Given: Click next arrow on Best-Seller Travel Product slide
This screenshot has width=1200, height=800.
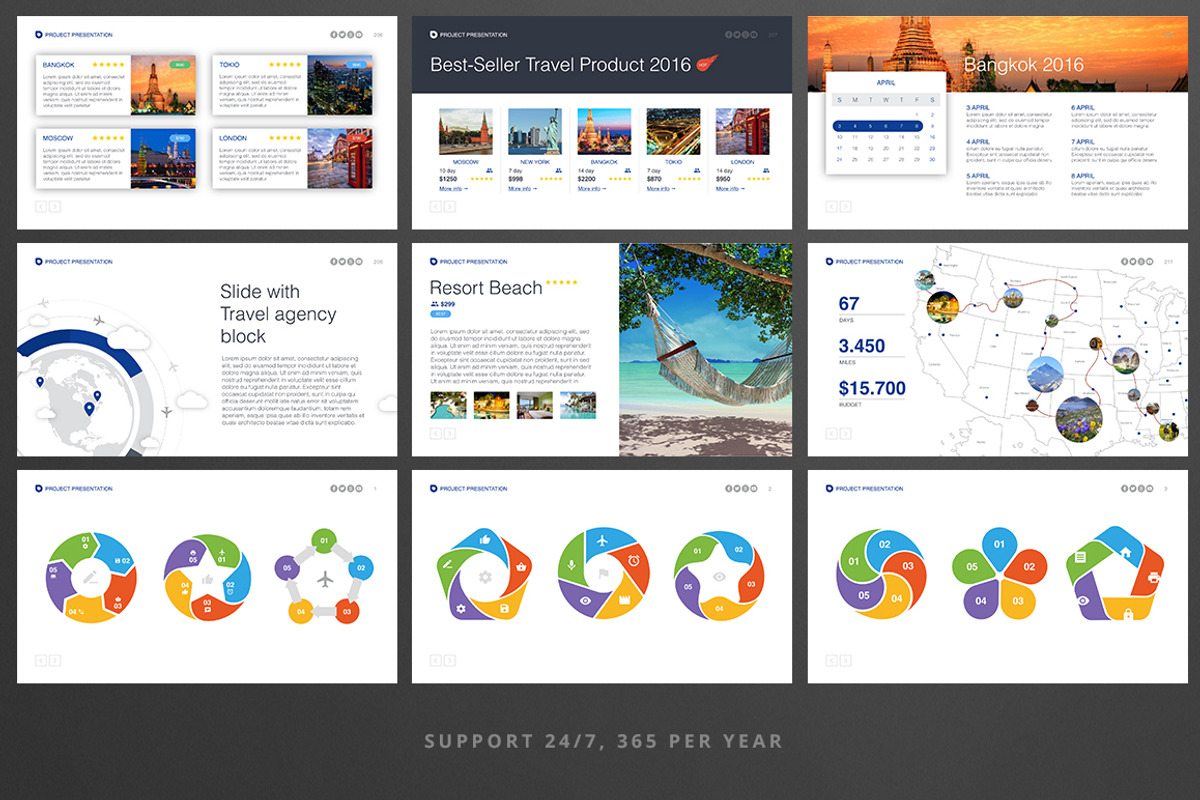Looking at the screenshot, I should pos(450,207).
